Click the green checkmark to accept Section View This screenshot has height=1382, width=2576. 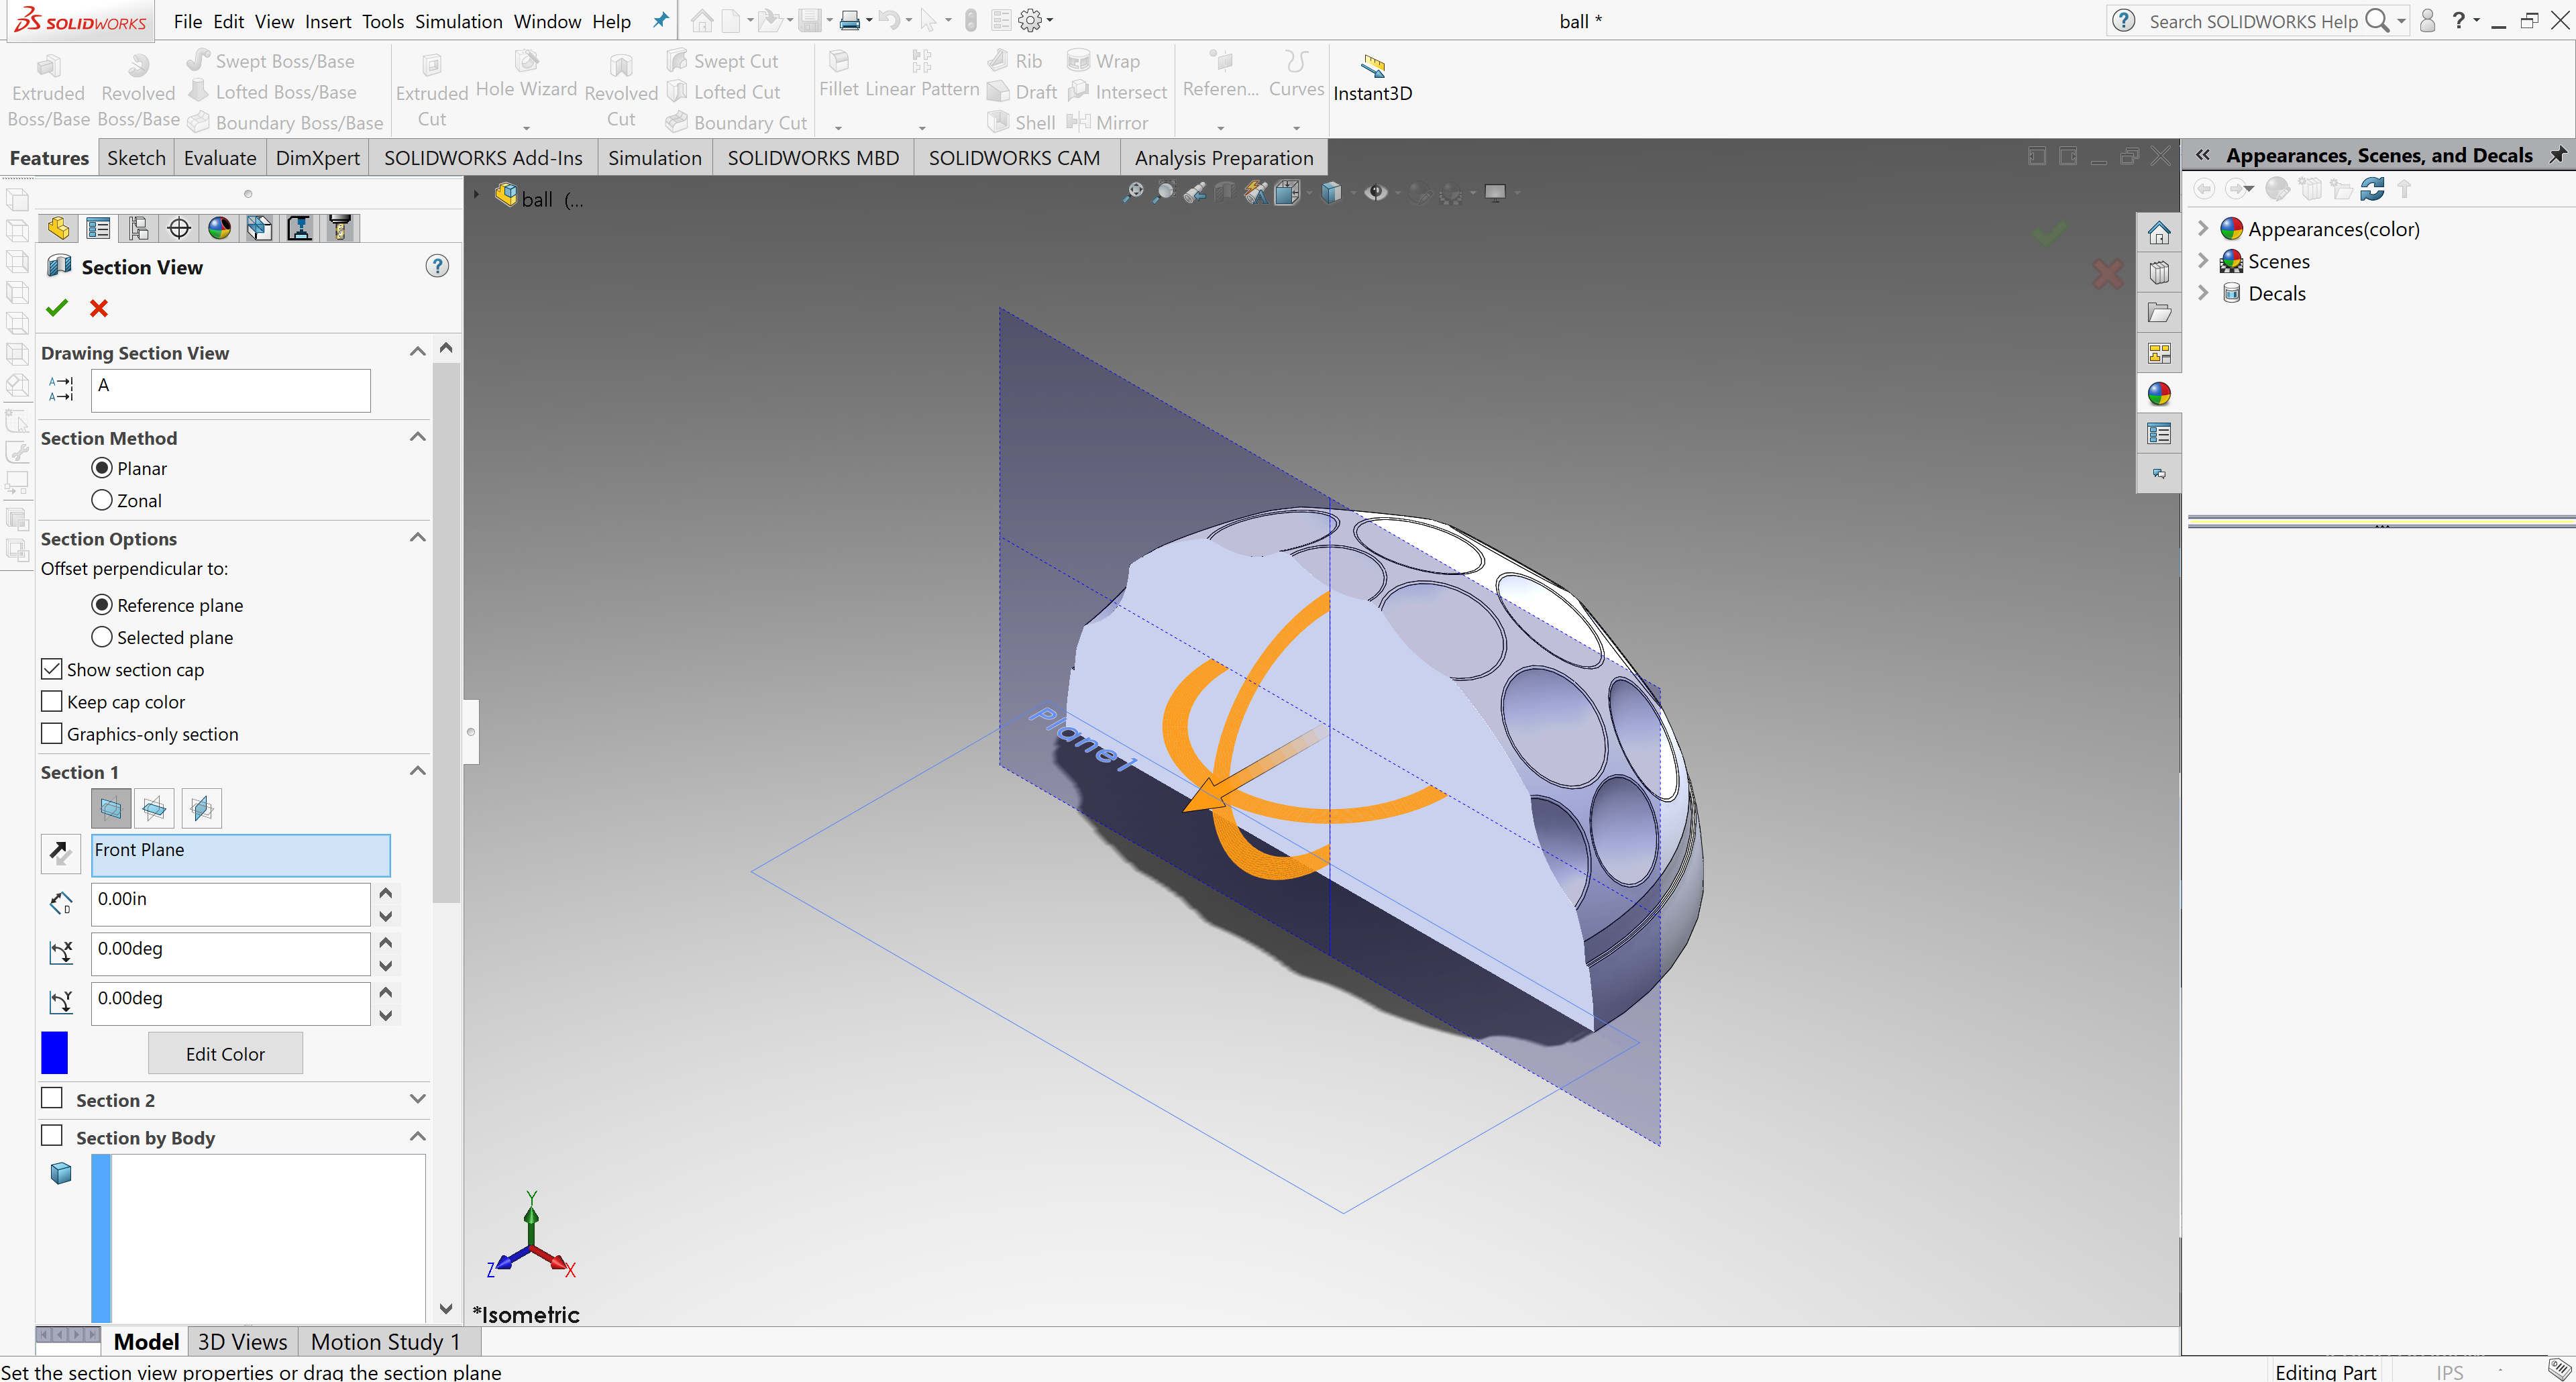coord(57,308)
